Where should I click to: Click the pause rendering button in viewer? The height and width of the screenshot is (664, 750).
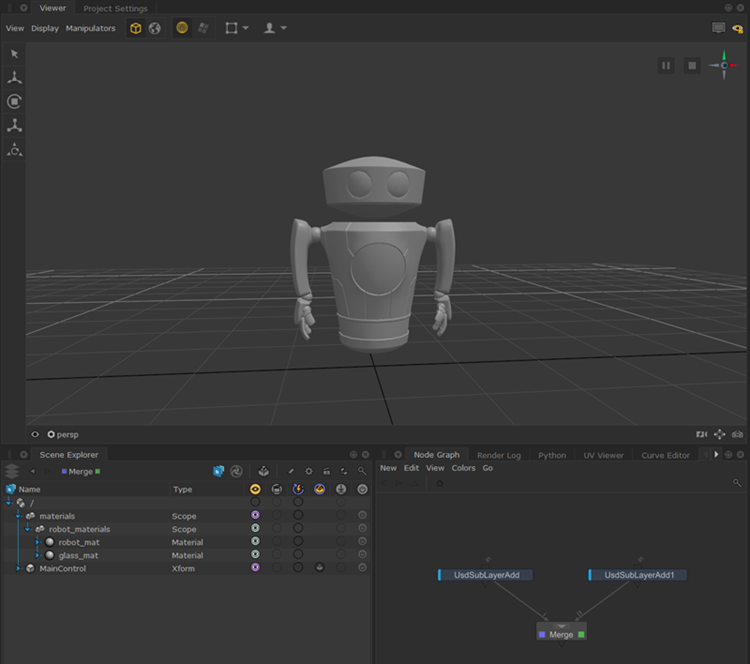tap(666, 66)
